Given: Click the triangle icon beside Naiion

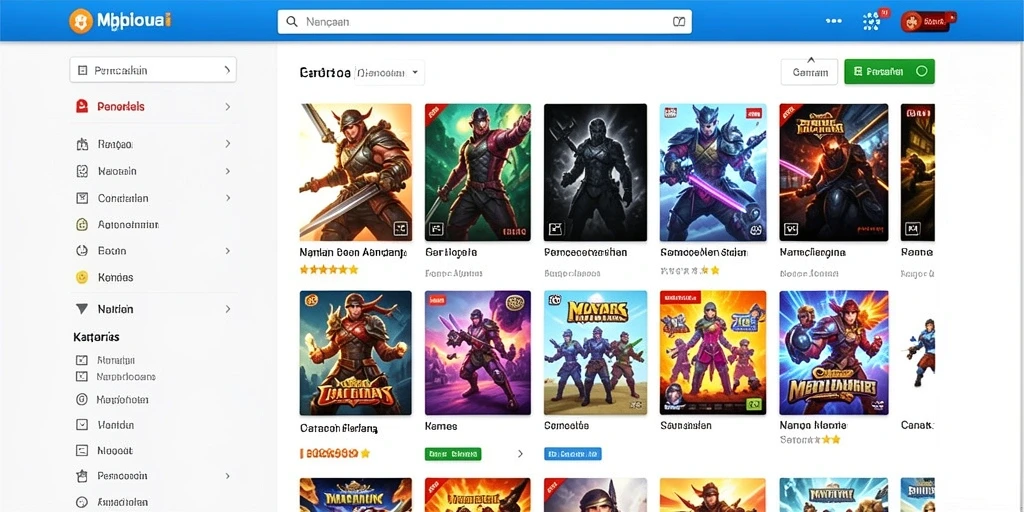Looking at the screenshot, I should point(82,309).
